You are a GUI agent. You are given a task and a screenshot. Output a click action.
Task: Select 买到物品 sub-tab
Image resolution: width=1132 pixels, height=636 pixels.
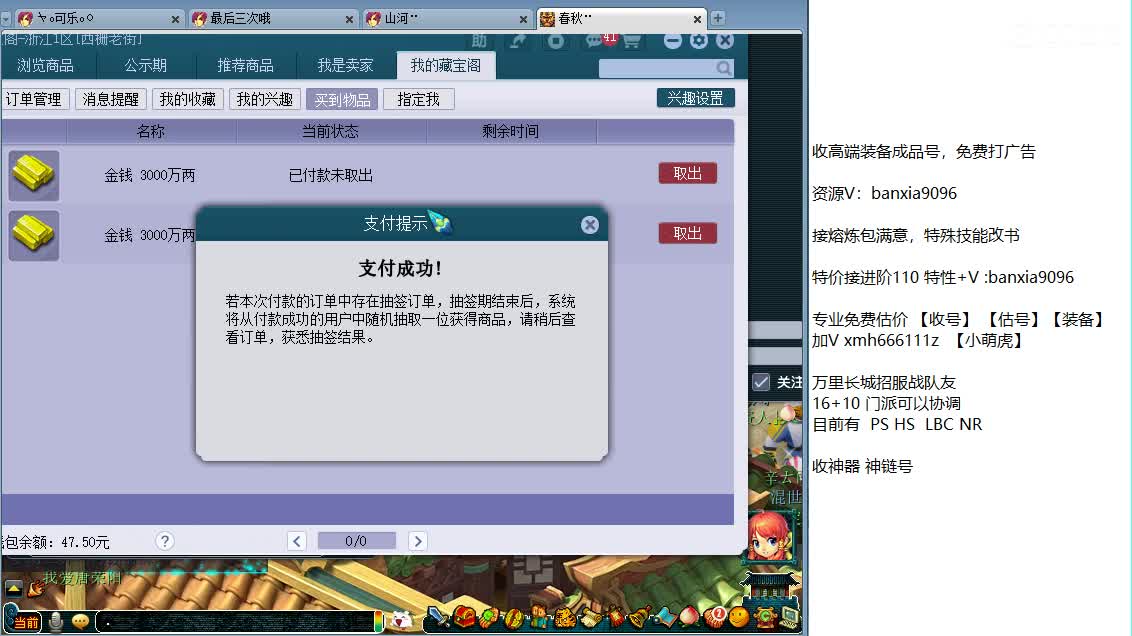click(x=342, y=99)
